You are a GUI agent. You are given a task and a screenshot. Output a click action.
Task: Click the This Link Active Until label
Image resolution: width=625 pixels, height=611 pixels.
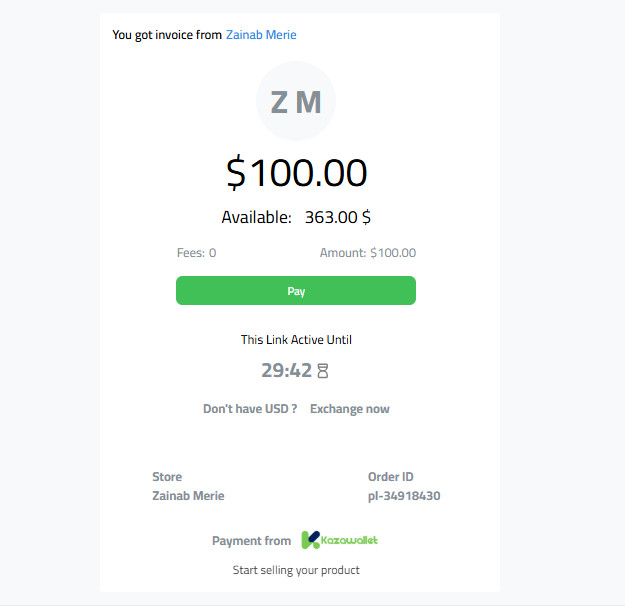[x=296, y=340]
